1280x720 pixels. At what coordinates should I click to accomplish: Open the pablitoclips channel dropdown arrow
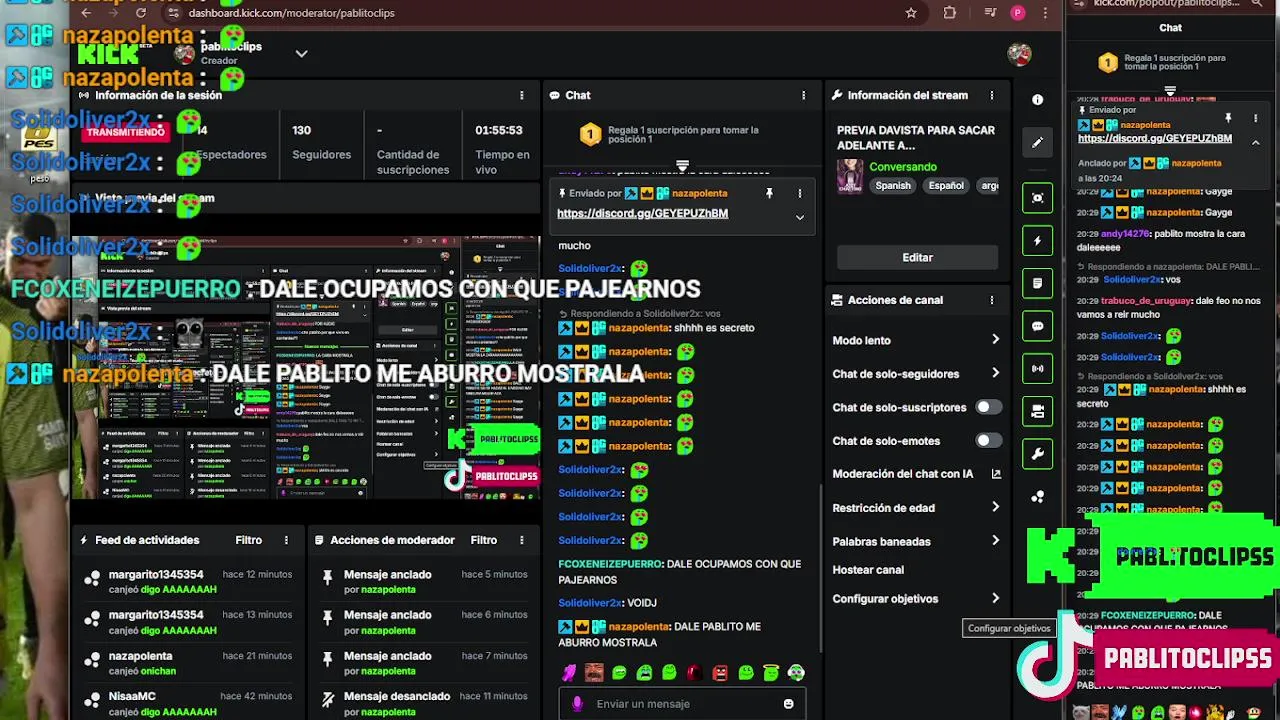coord(301,53)
